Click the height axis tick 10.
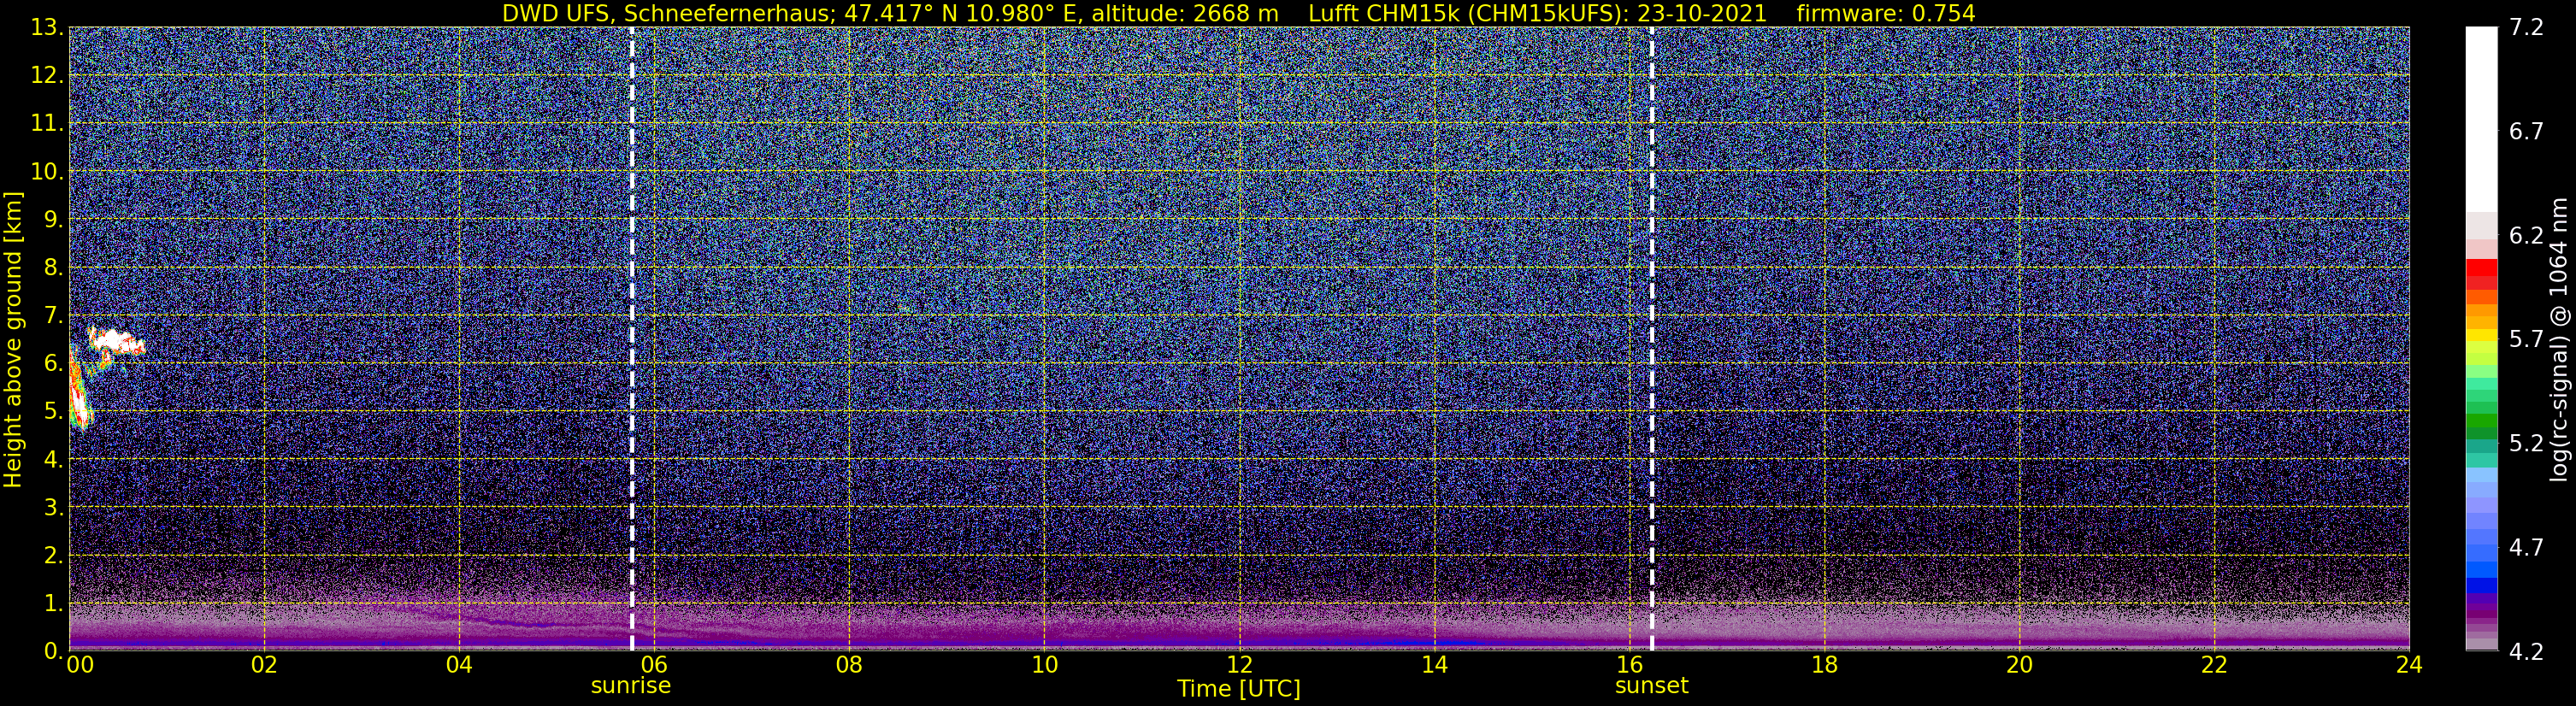This screenshot has height=706, width=2576. tap(47, 172)
